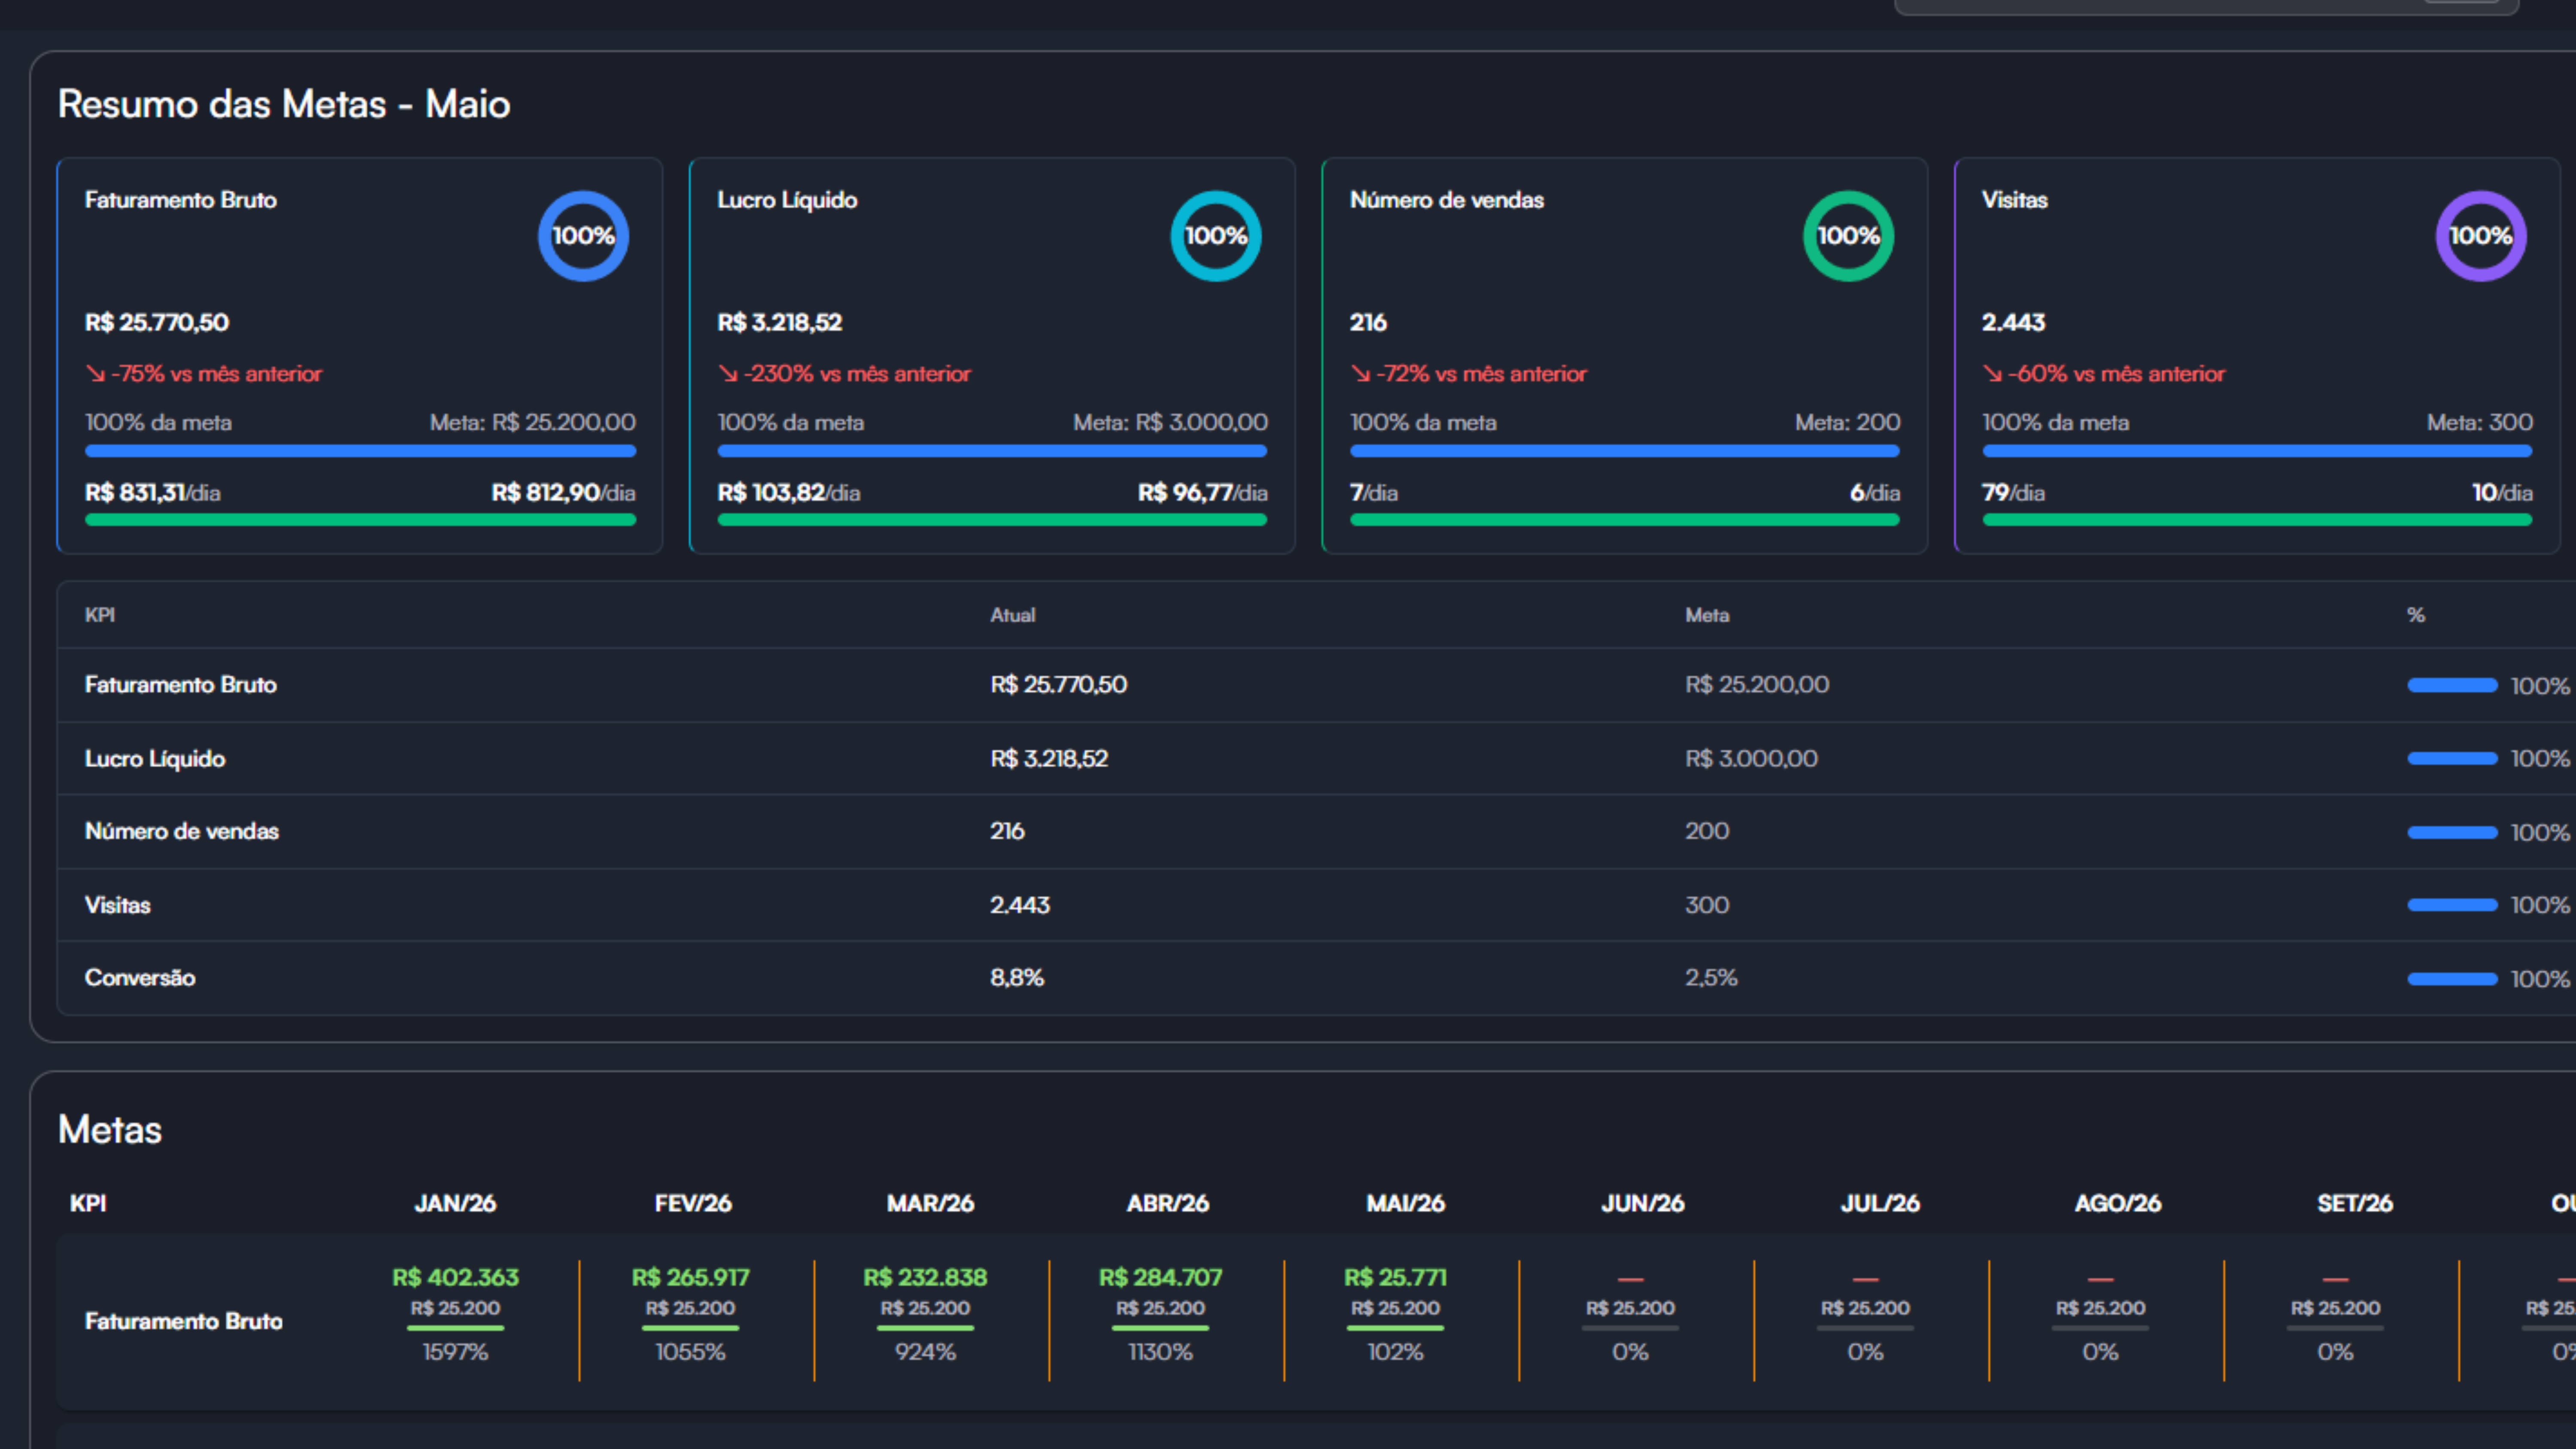Click the Meta: R$ 25.200,00 label
The width and height of the screenshot is (2576, 1449).
click(x=533, y=423)
